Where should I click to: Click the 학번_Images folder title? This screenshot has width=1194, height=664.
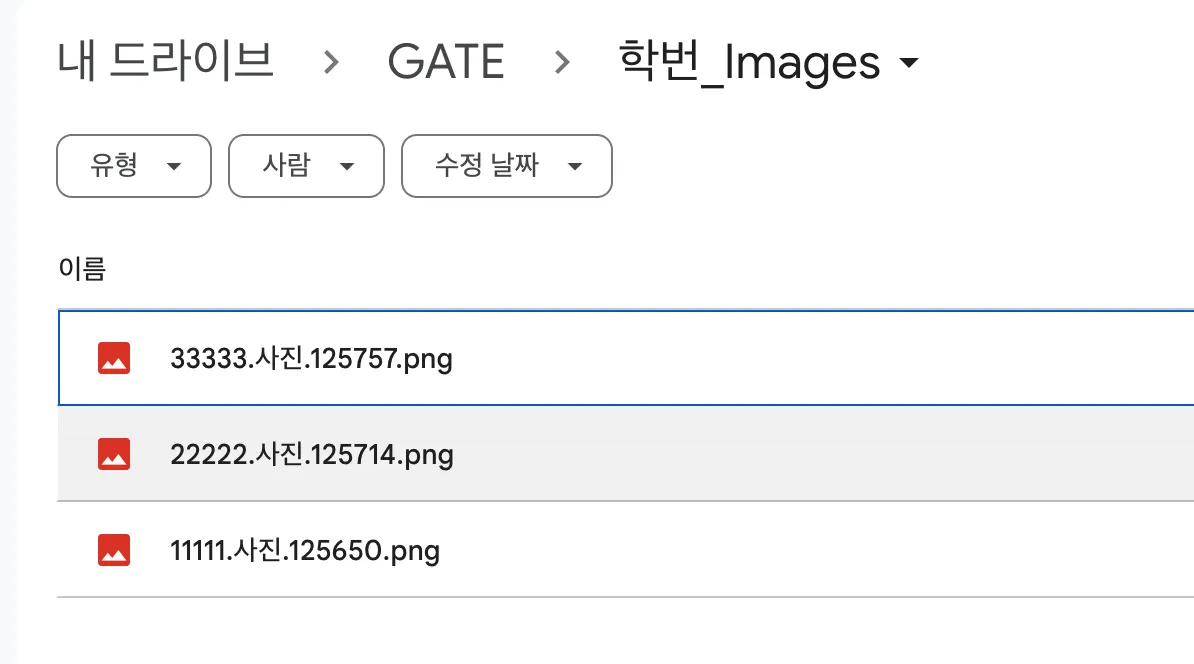click(x=750, y=62)
